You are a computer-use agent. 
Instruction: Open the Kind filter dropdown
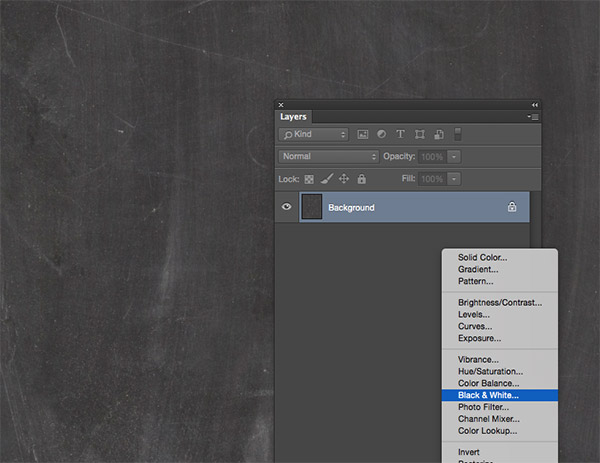click(x=314, y=134)
